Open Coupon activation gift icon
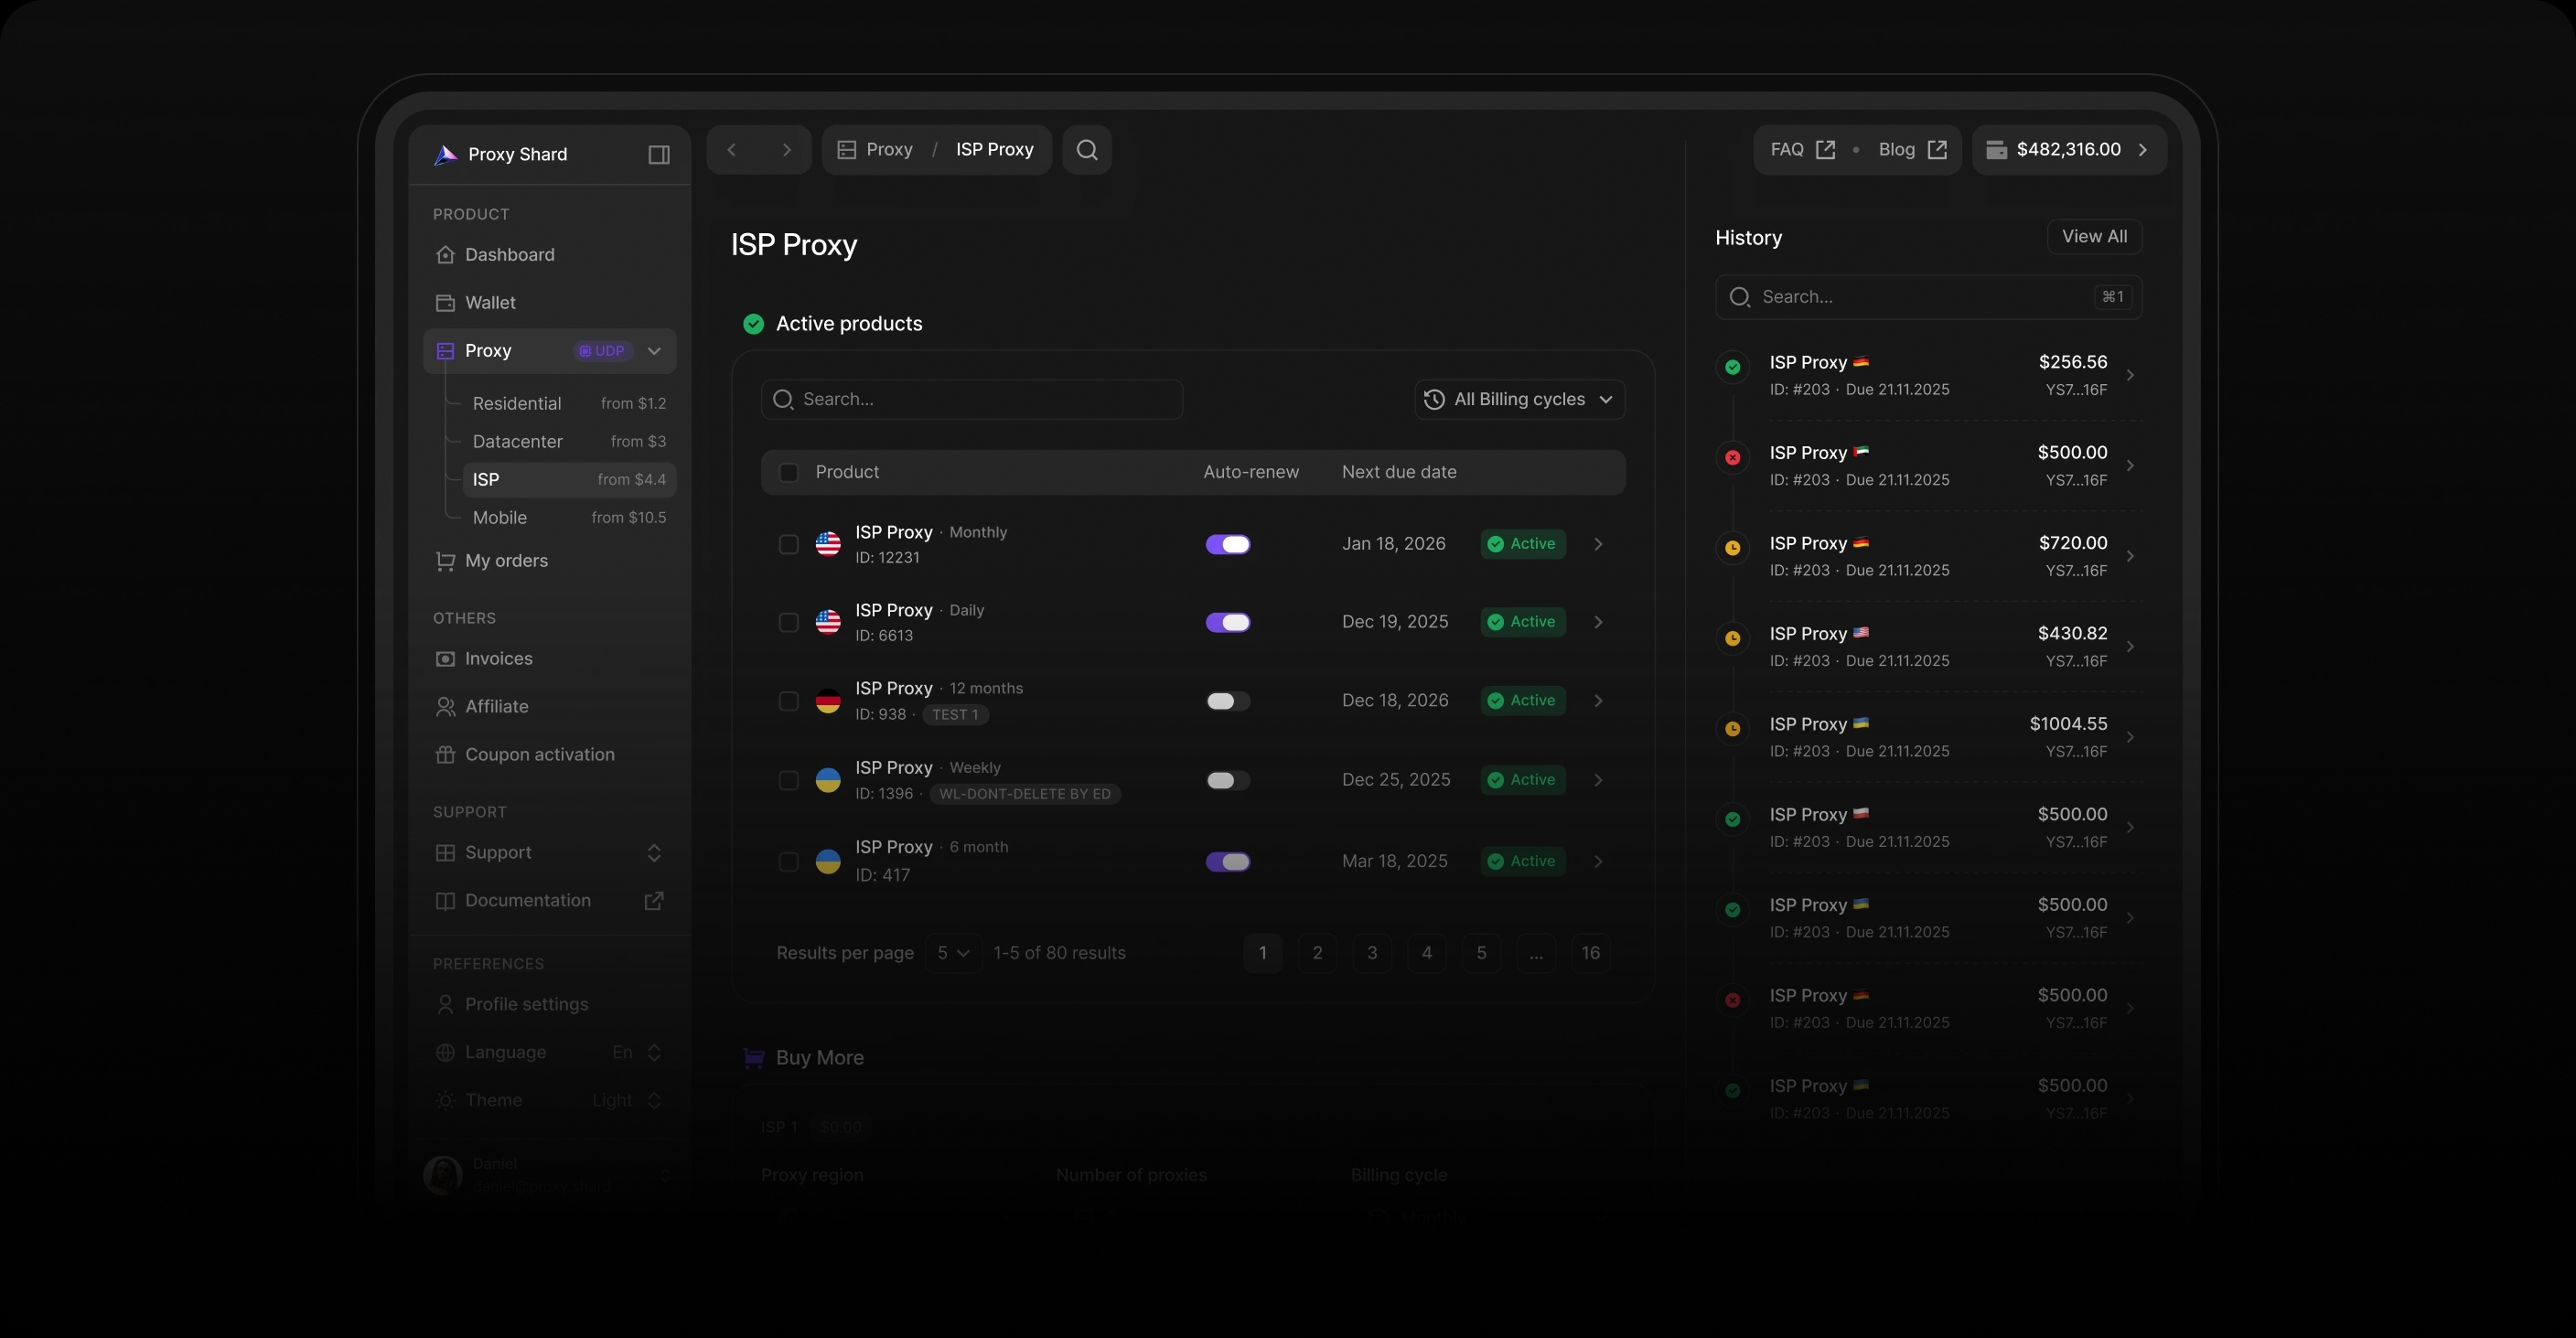The width and height of the screenshot is (2576, 1338). [446, 755]
